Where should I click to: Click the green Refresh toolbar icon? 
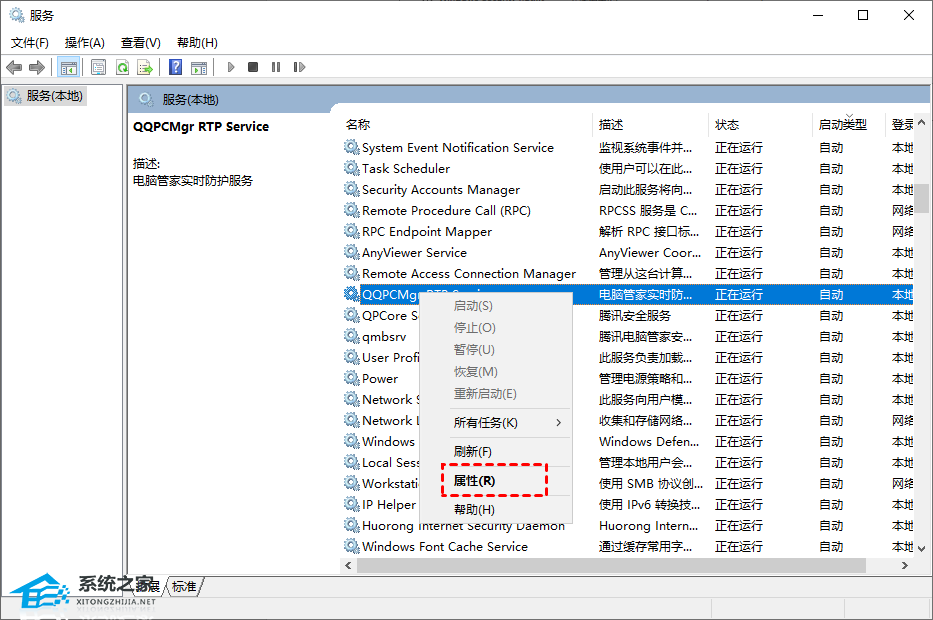(x=122, y=67)
